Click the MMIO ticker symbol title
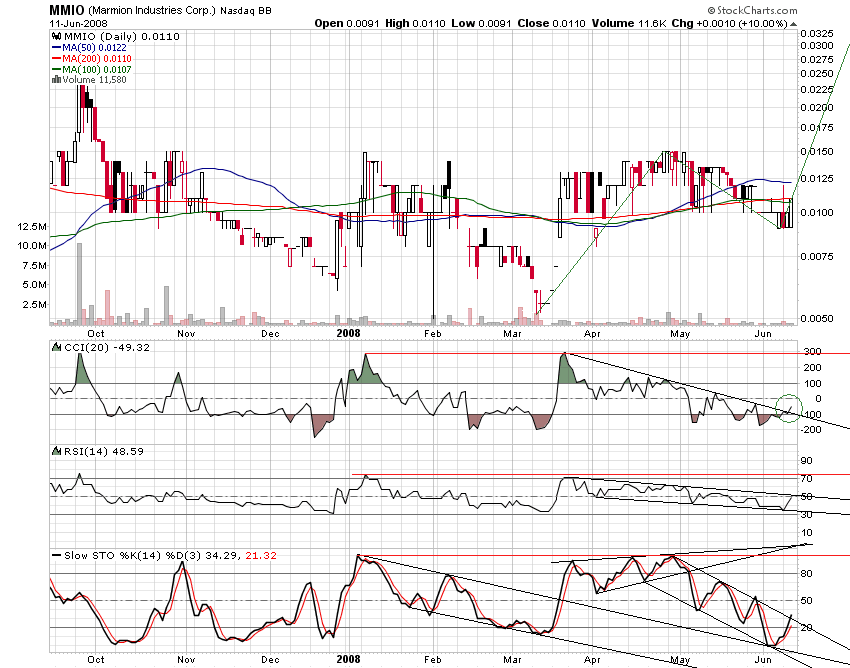The width and height of the screenshot is (850, 668). pos(67,10)
